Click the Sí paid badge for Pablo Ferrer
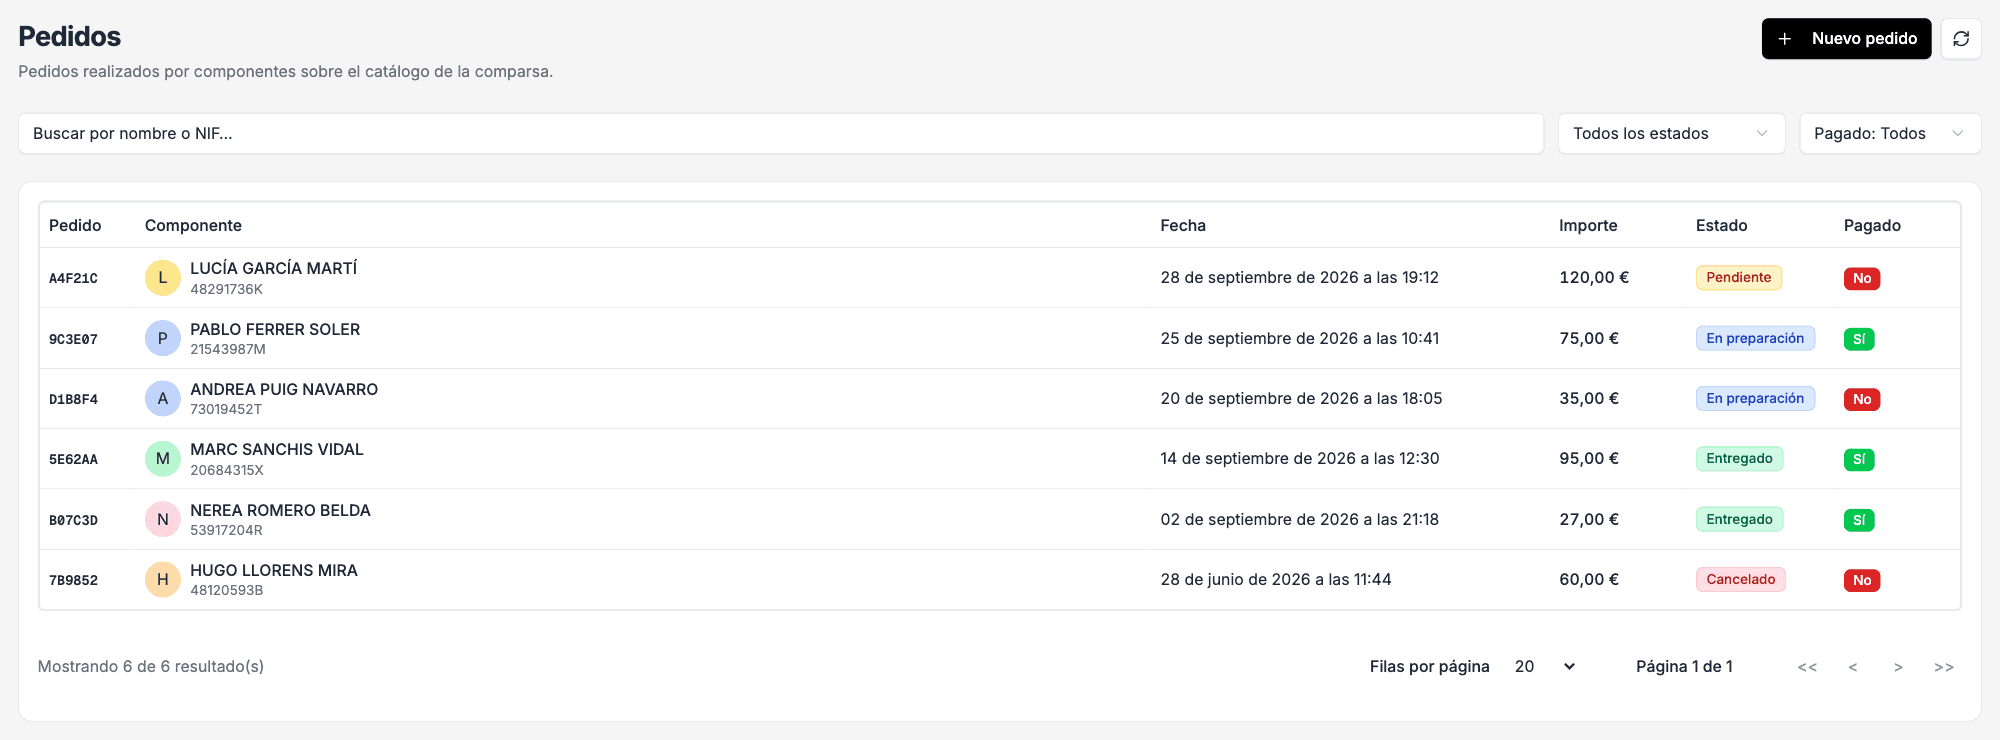The image size is (2000, 740). pyautogui.click(x=1859, y=339)
